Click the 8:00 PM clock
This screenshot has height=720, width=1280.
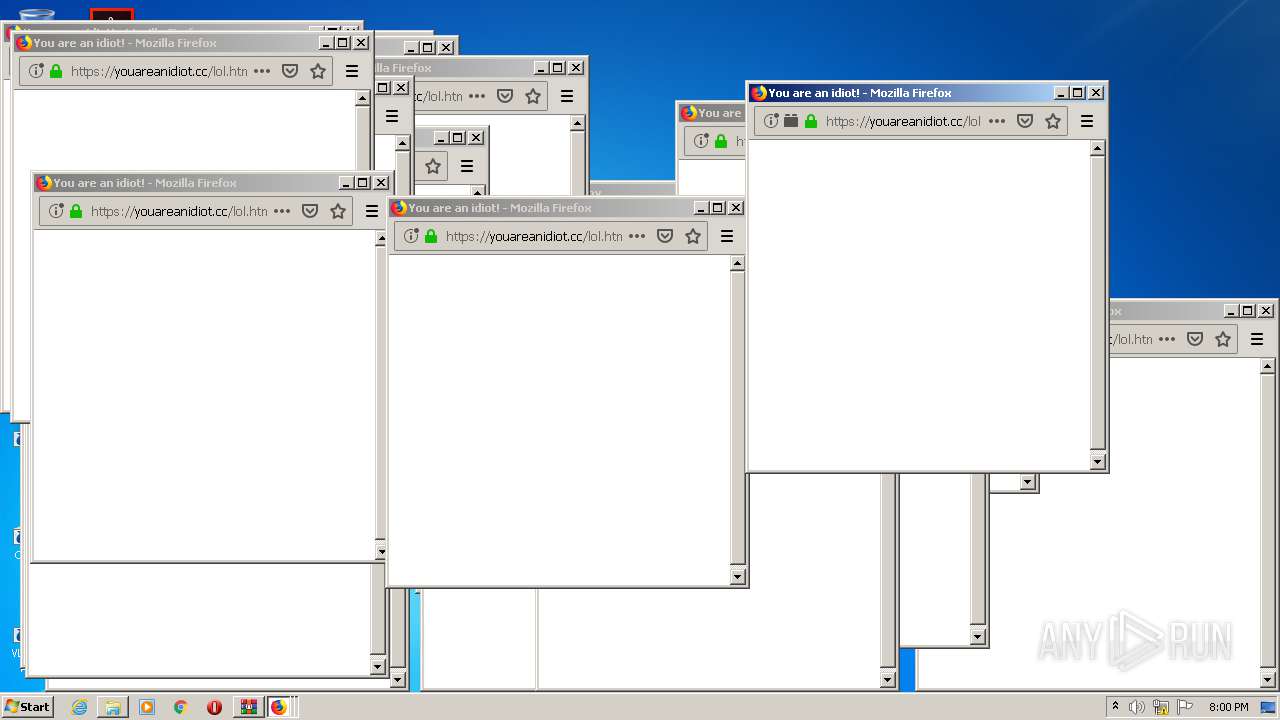click(1228, 707)
